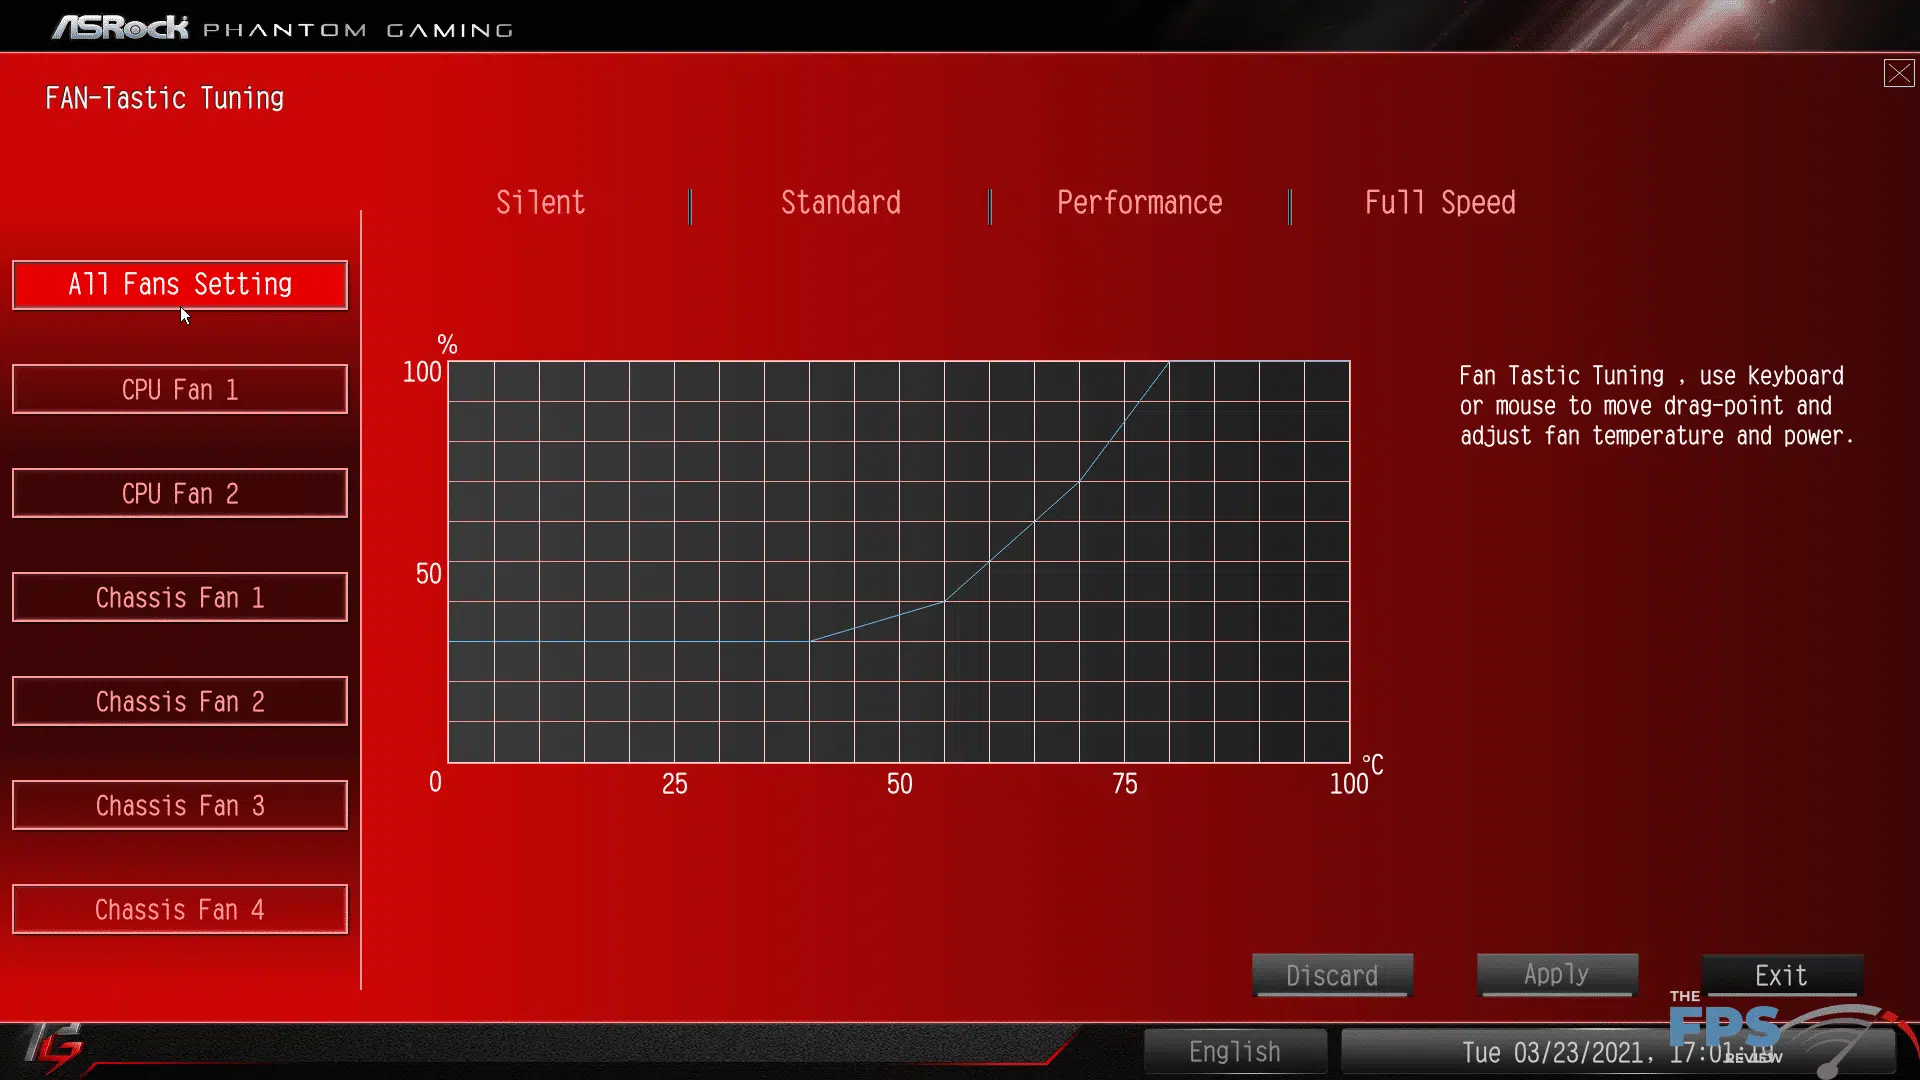Select Chassis Fan 3 in the sidebar
This screenshot has width=1920, height=1080.
click(x=180, y=805)
